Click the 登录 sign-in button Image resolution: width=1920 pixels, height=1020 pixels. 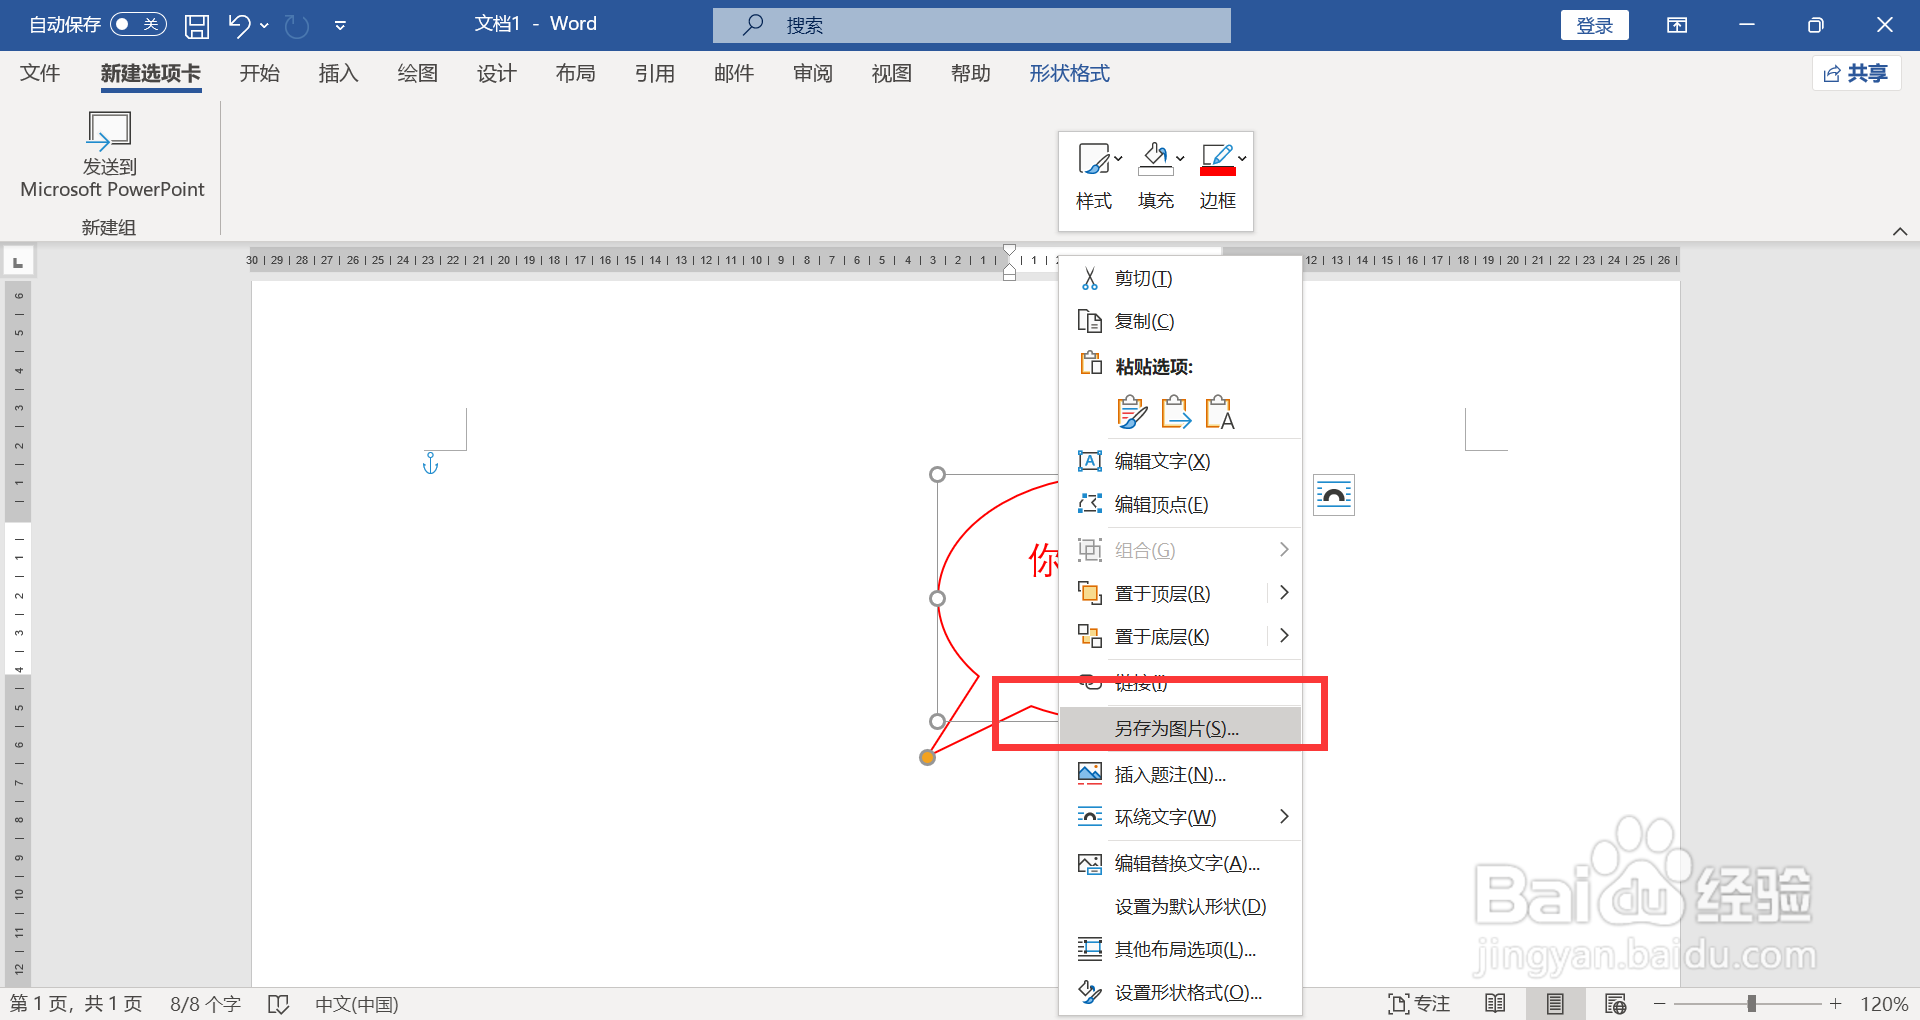[x=1594, y=25]
